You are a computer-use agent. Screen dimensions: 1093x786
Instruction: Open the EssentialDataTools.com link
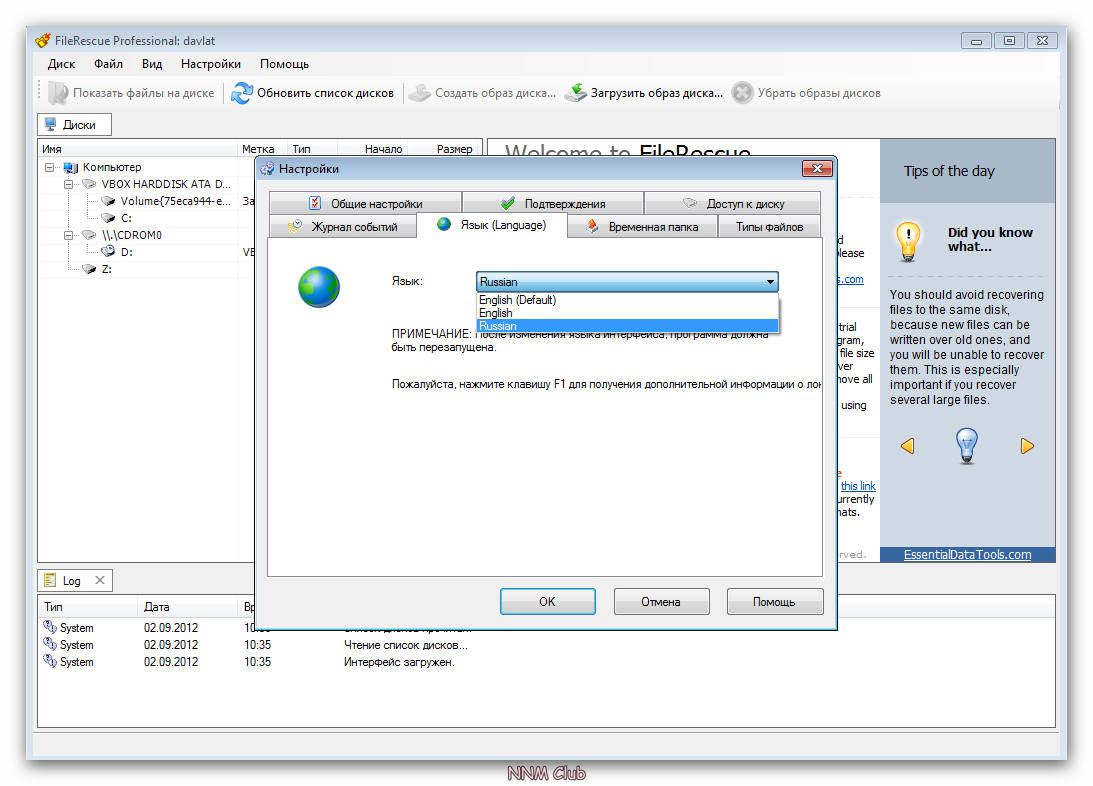[x=967, y=555]
